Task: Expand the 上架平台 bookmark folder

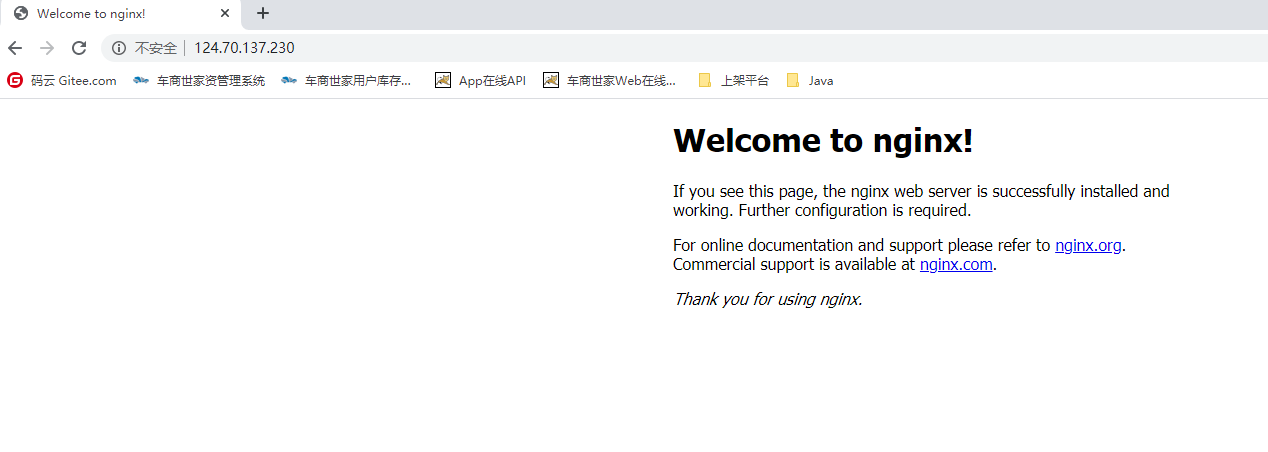Action: 733,81
